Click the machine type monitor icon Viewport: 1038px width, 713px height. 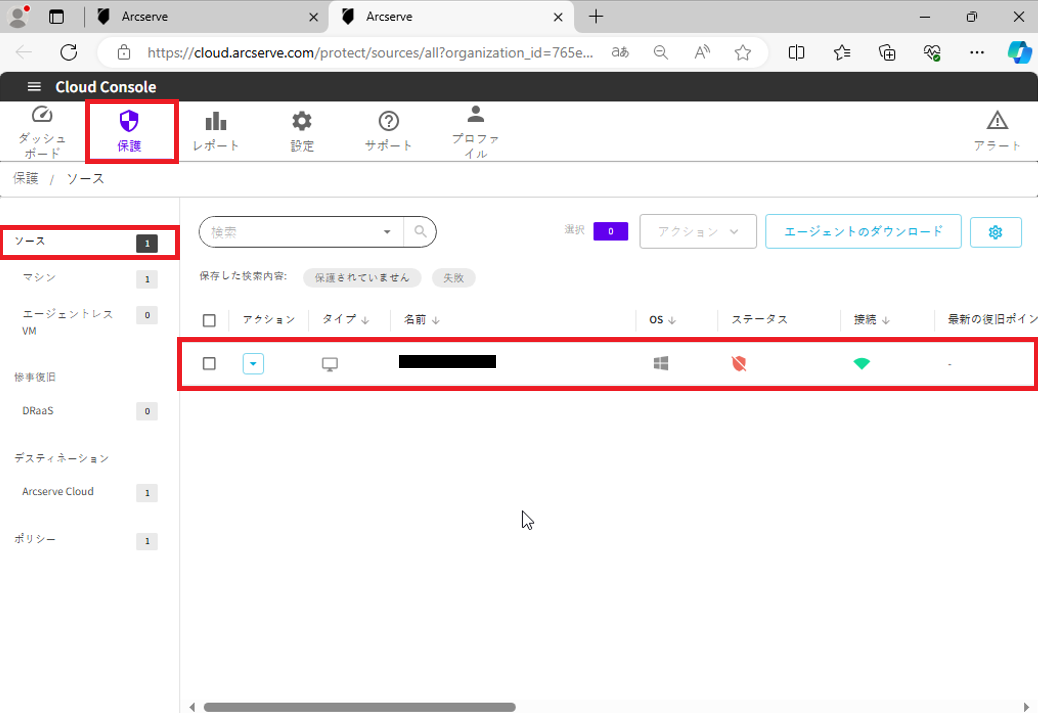coord(330,364)
